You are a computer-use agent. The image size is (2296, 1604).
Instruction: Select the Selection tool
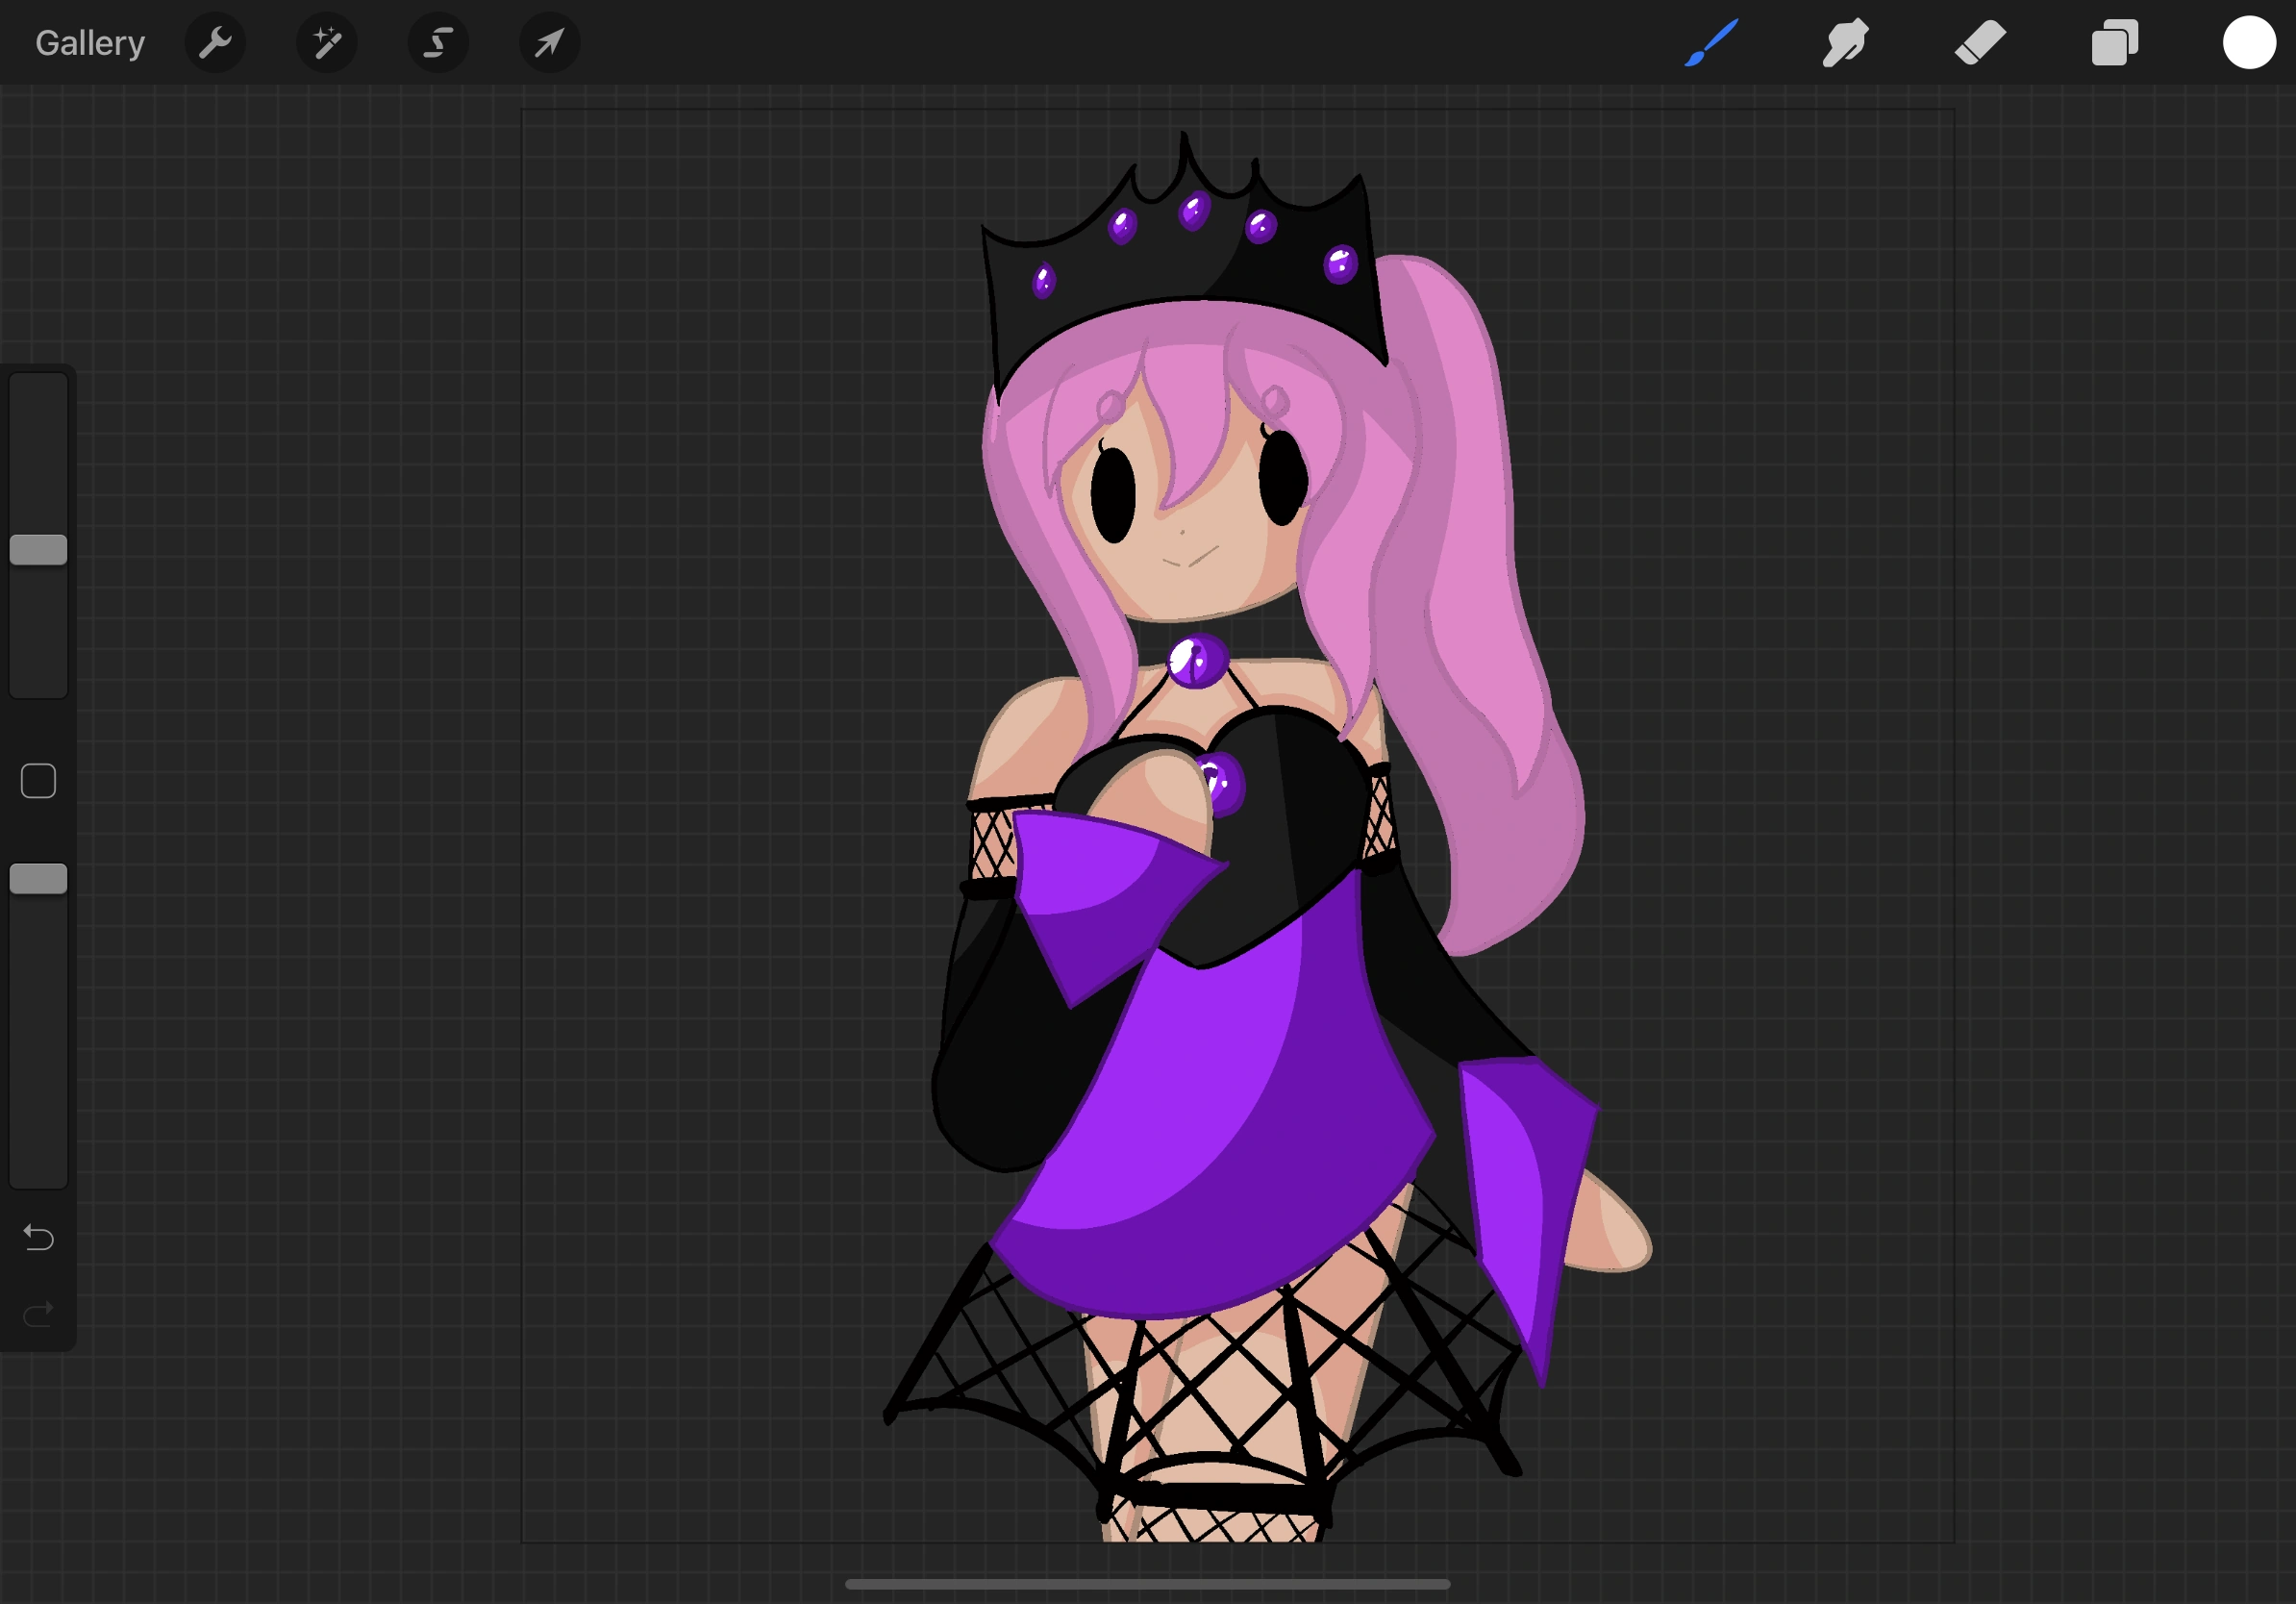click(x=438, y=42)
